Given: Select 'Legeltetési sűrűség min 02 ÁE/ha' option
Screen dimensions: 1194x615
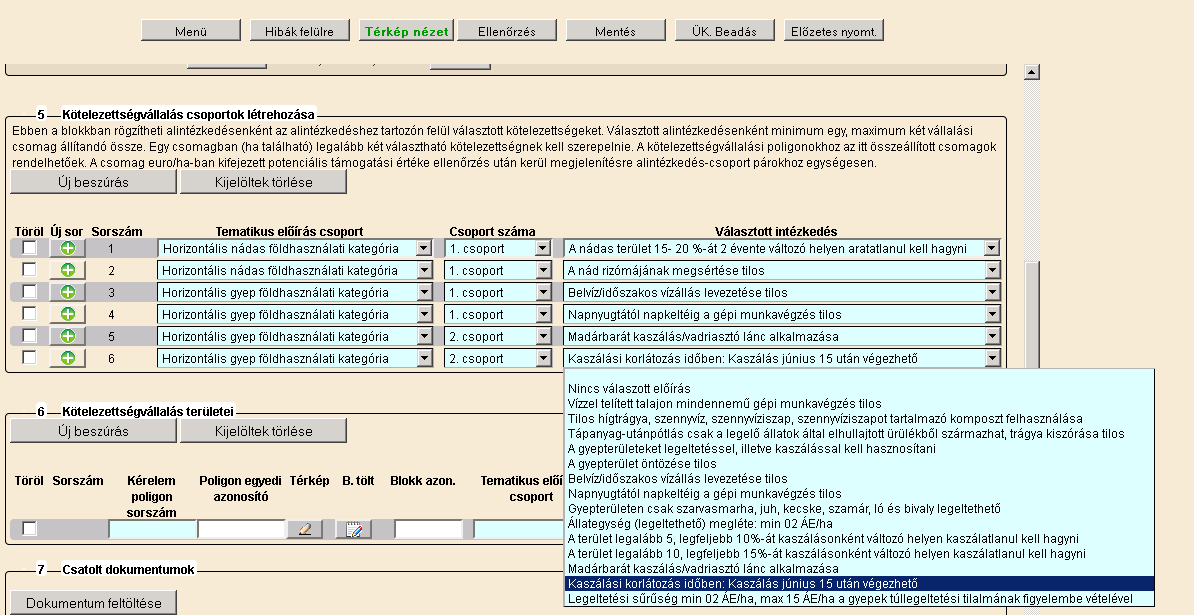Looking at the screenshot, I should (859, 599).
